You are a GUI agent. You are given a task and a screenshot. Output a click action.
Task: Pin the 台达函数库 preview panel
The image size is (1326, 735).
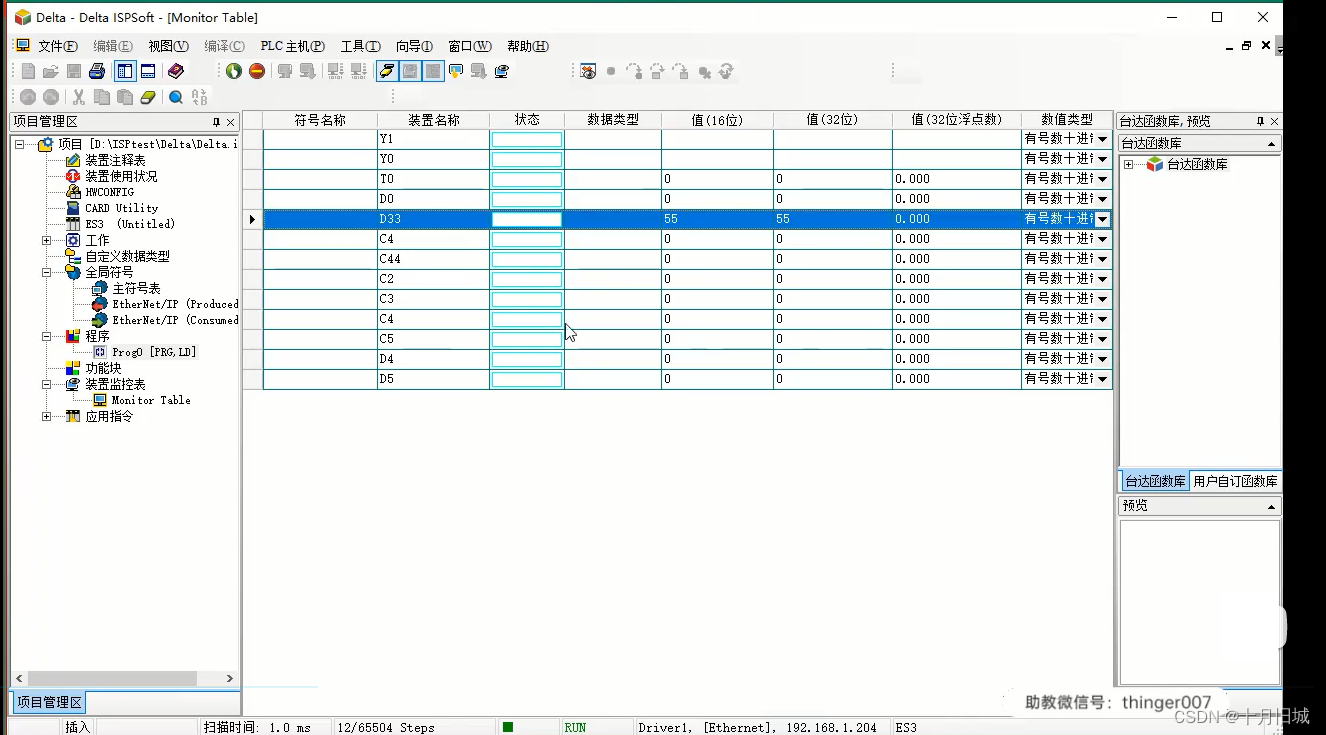tap(1260, 121)
